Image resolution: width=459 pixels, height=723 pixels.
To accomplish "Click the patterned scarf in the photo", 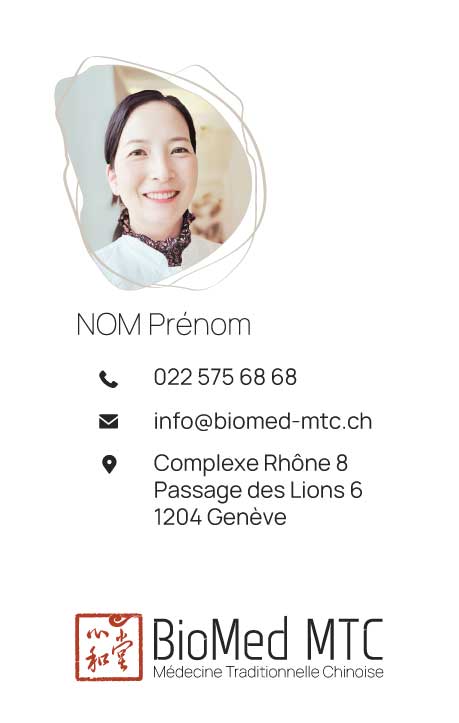I will 159,237.
